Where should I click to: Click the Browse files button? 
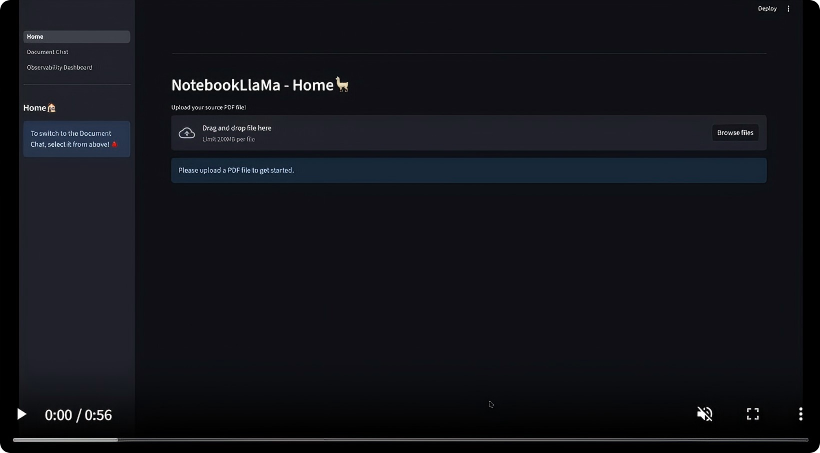click(735, 133)
